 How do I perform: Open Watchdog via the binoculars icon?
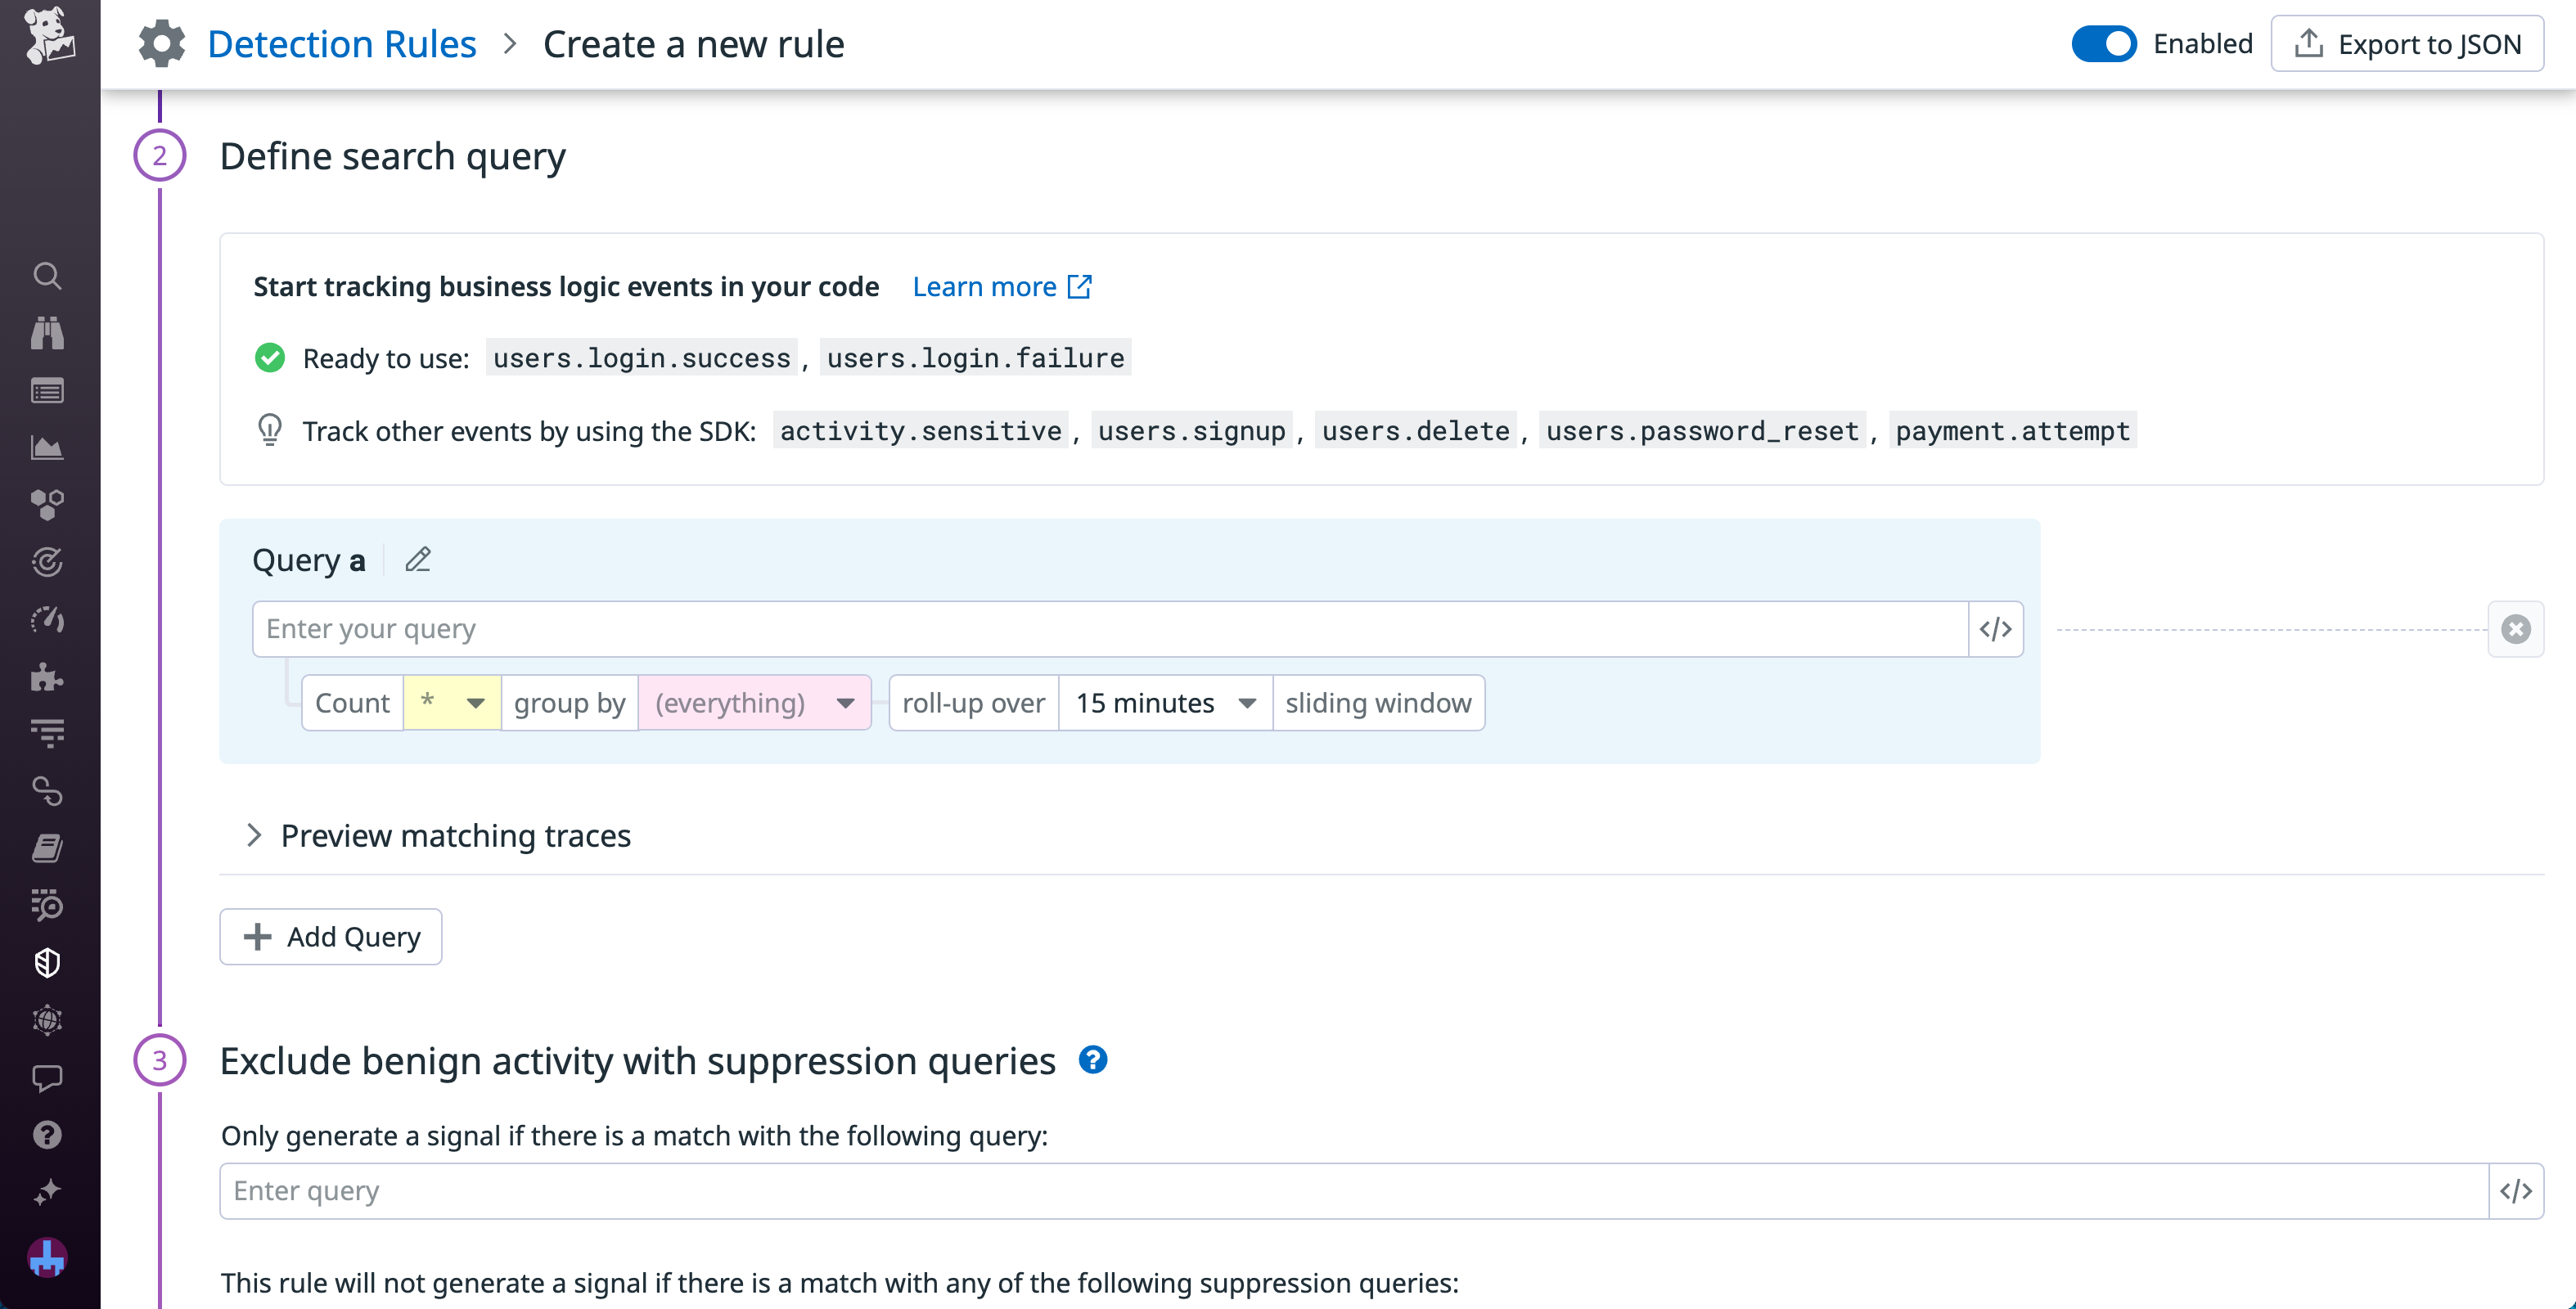click(48, 333)
